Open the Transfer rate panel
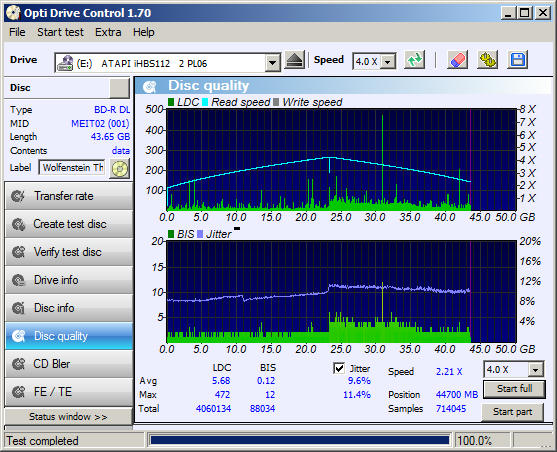557x452 pixels. click(x=69, y=196)
